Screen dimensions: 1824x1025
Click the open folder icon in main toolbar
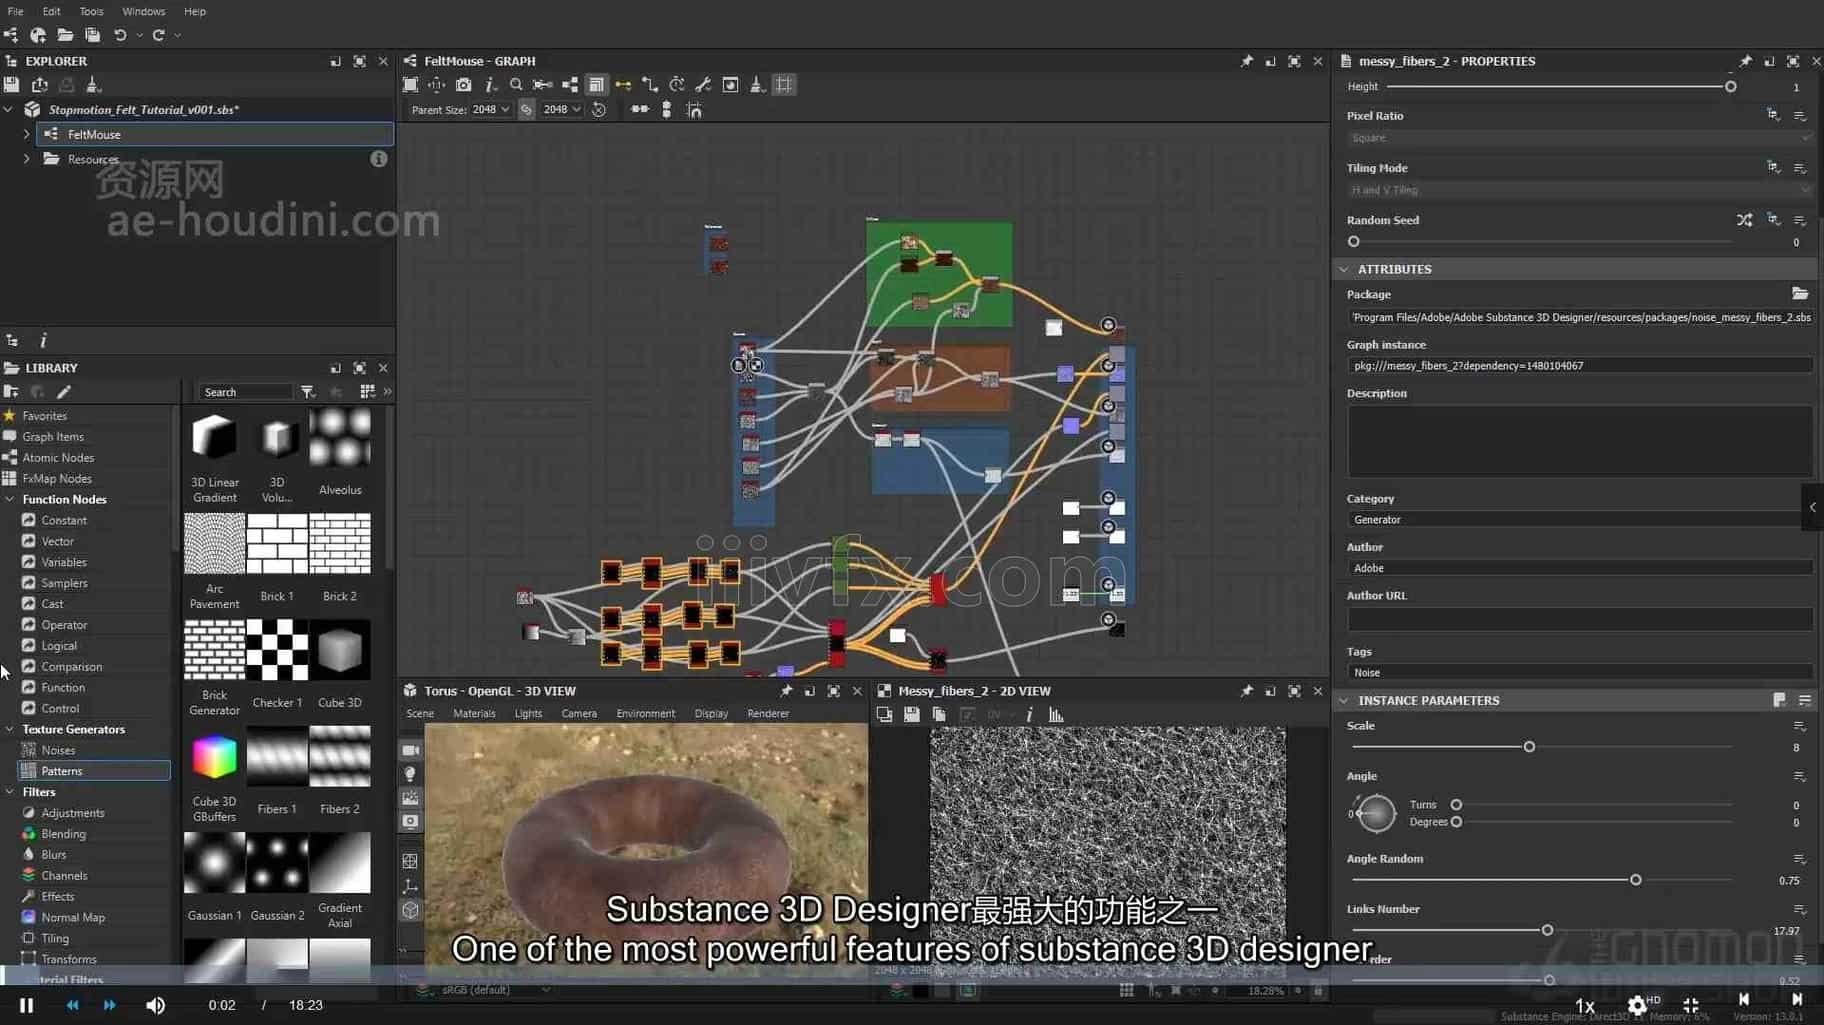pos(65,35)
